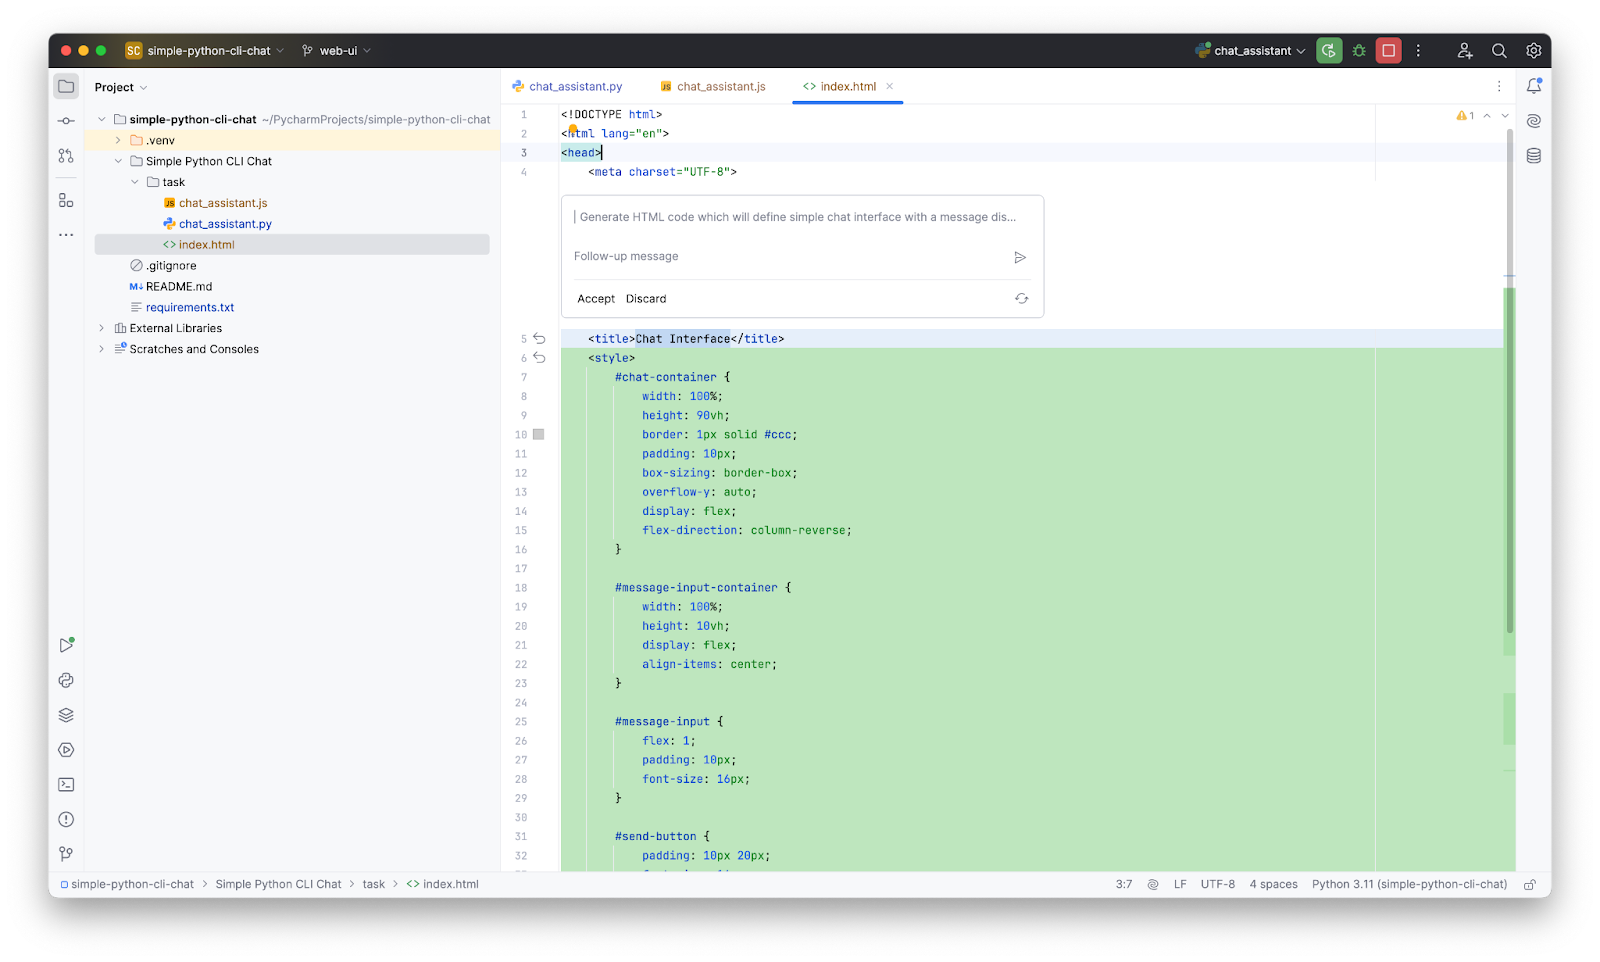Accept the generated code
The image size is (1600, 962).
(596, 299)
